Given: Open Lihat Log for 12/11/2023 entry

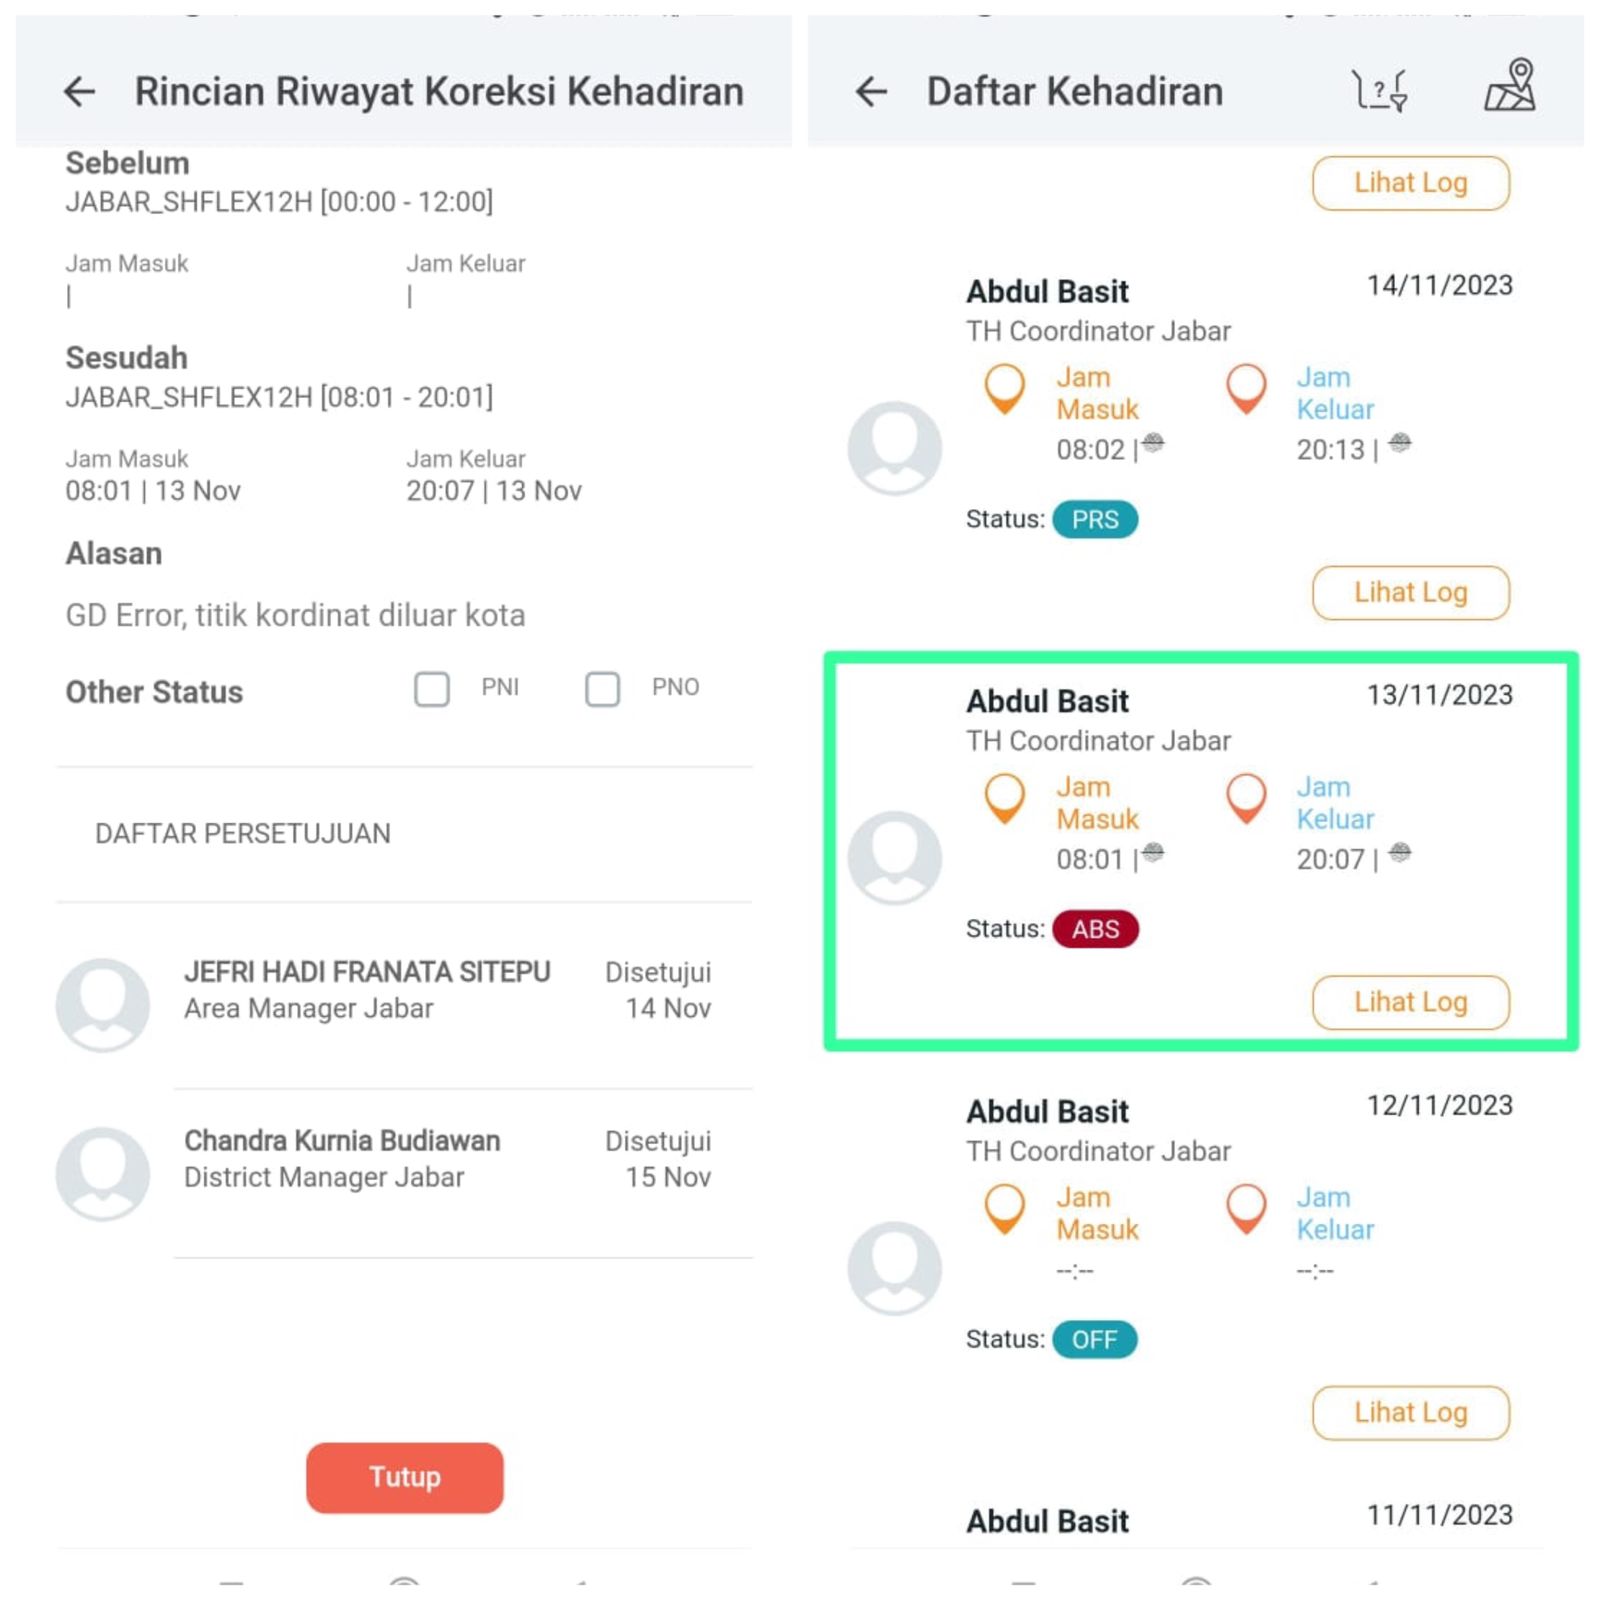Looking at the screenshot, I should pyautogui.click(x=1410, y=1412).
